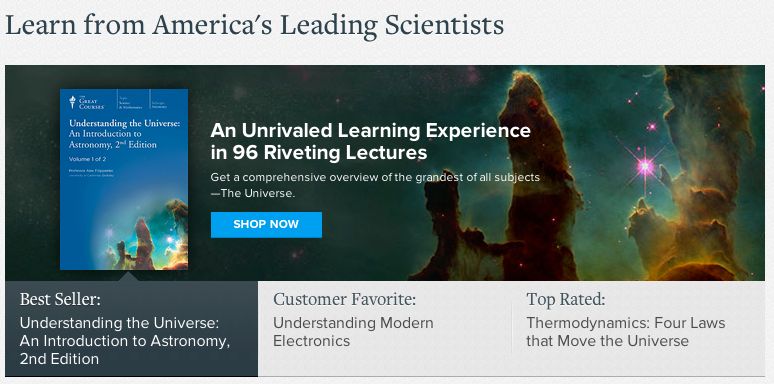
Task: Open the Top Rated tab
Action: click(638, 328)
